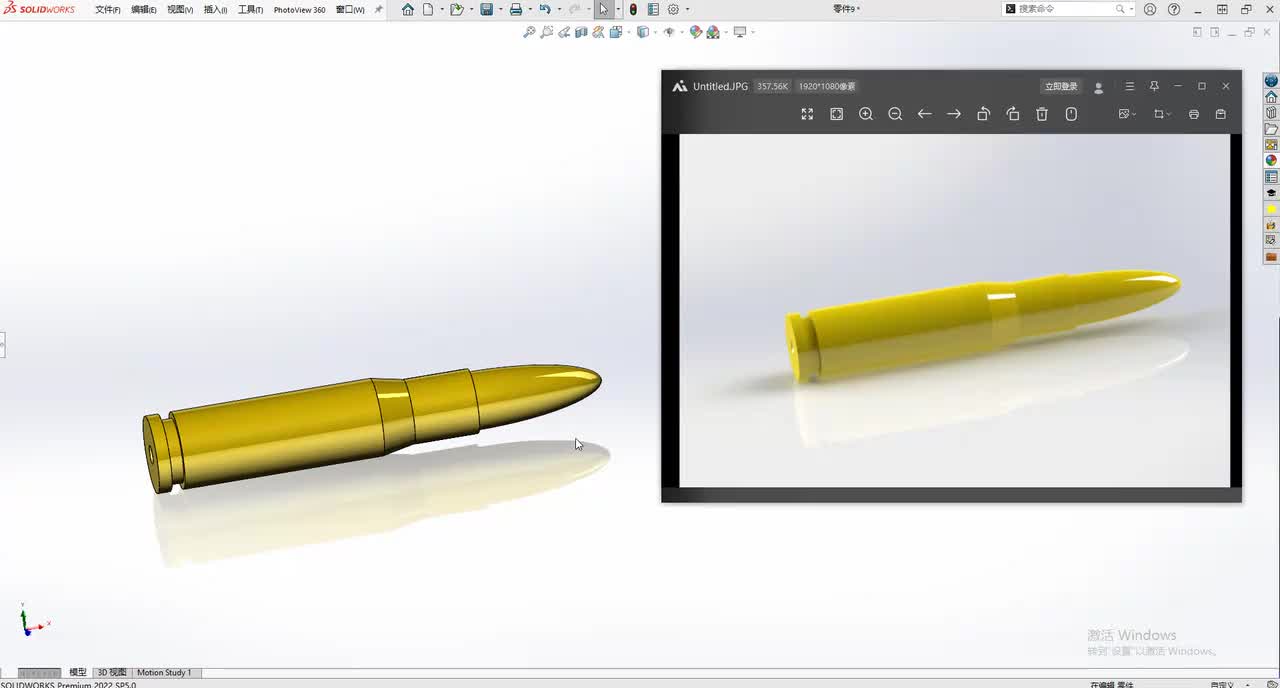Switch to 3D 视图 tab
1280x688 pixels.
coord(112,672)
